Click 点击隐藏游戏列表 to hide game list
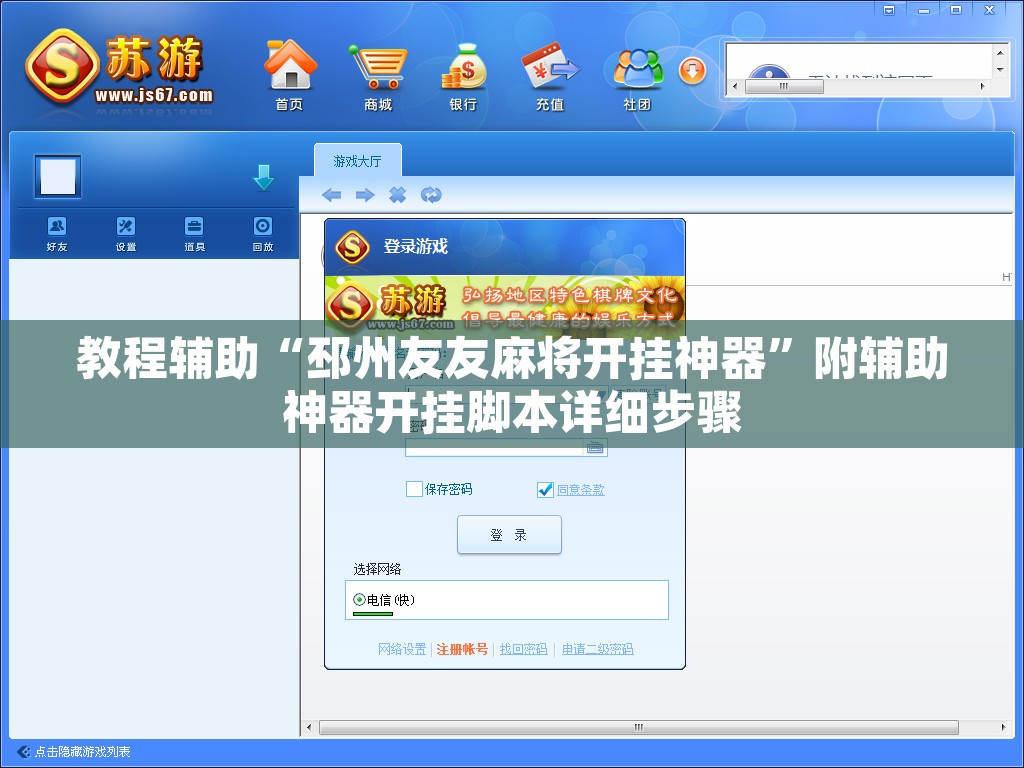Viewport: 1024px width, 768px height. coord(82,752)
